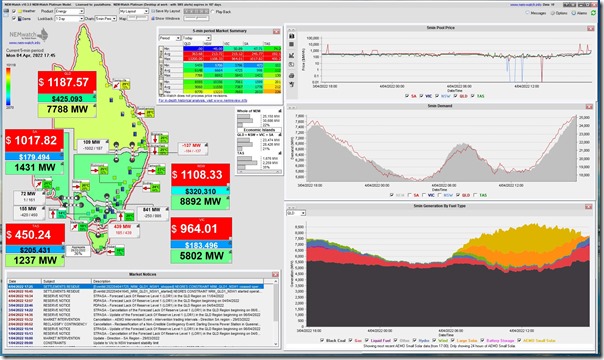The width and height of the screenshot is (604, 360).
Task: Toggle the Weather checkbox in toolbar
Action: pos(14,11)
